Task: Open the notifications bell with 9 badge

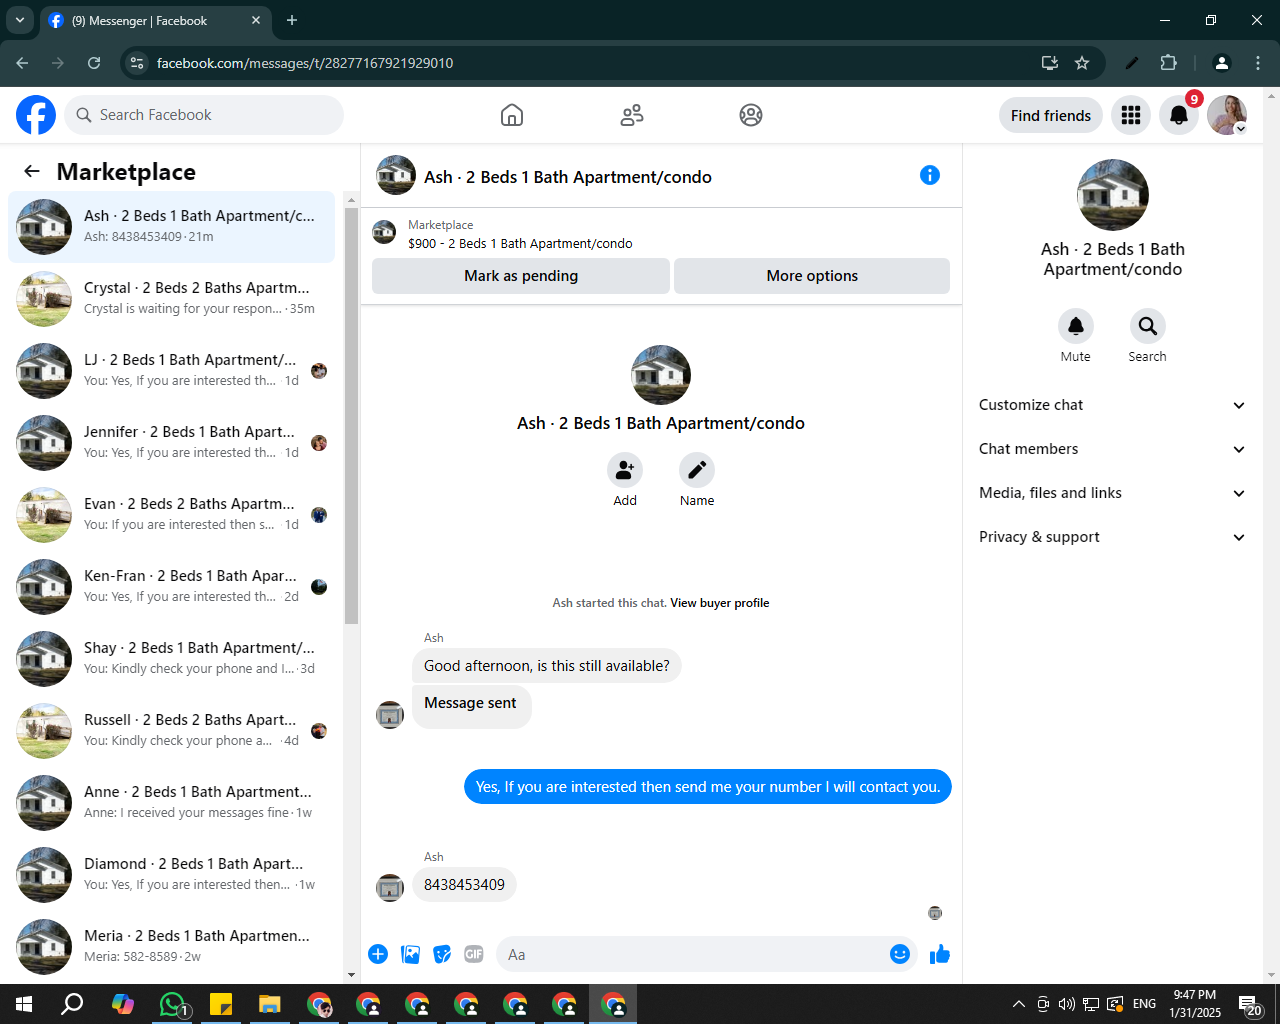Action: 1179,115
